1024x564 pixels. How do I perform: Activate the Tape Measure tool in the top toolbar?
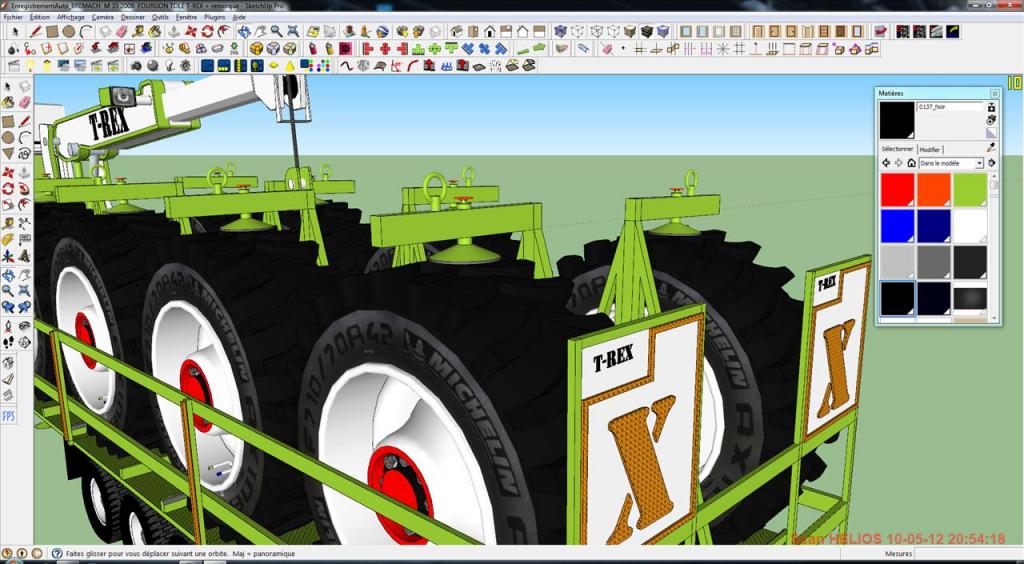point(138,31)
